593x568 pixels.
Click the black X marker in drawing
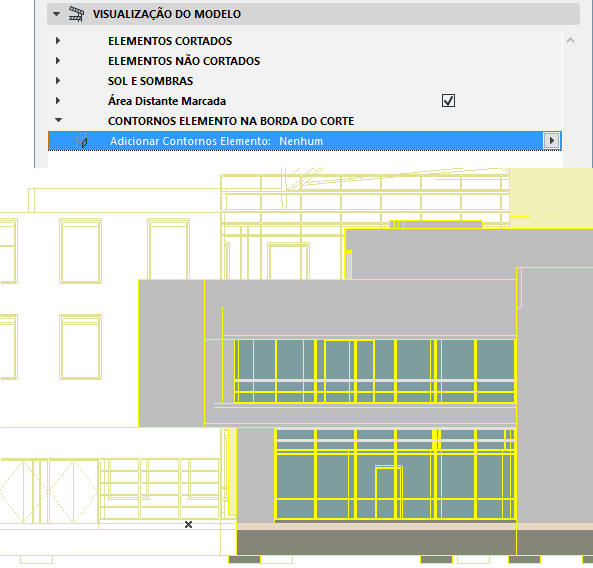coord(188,525)
